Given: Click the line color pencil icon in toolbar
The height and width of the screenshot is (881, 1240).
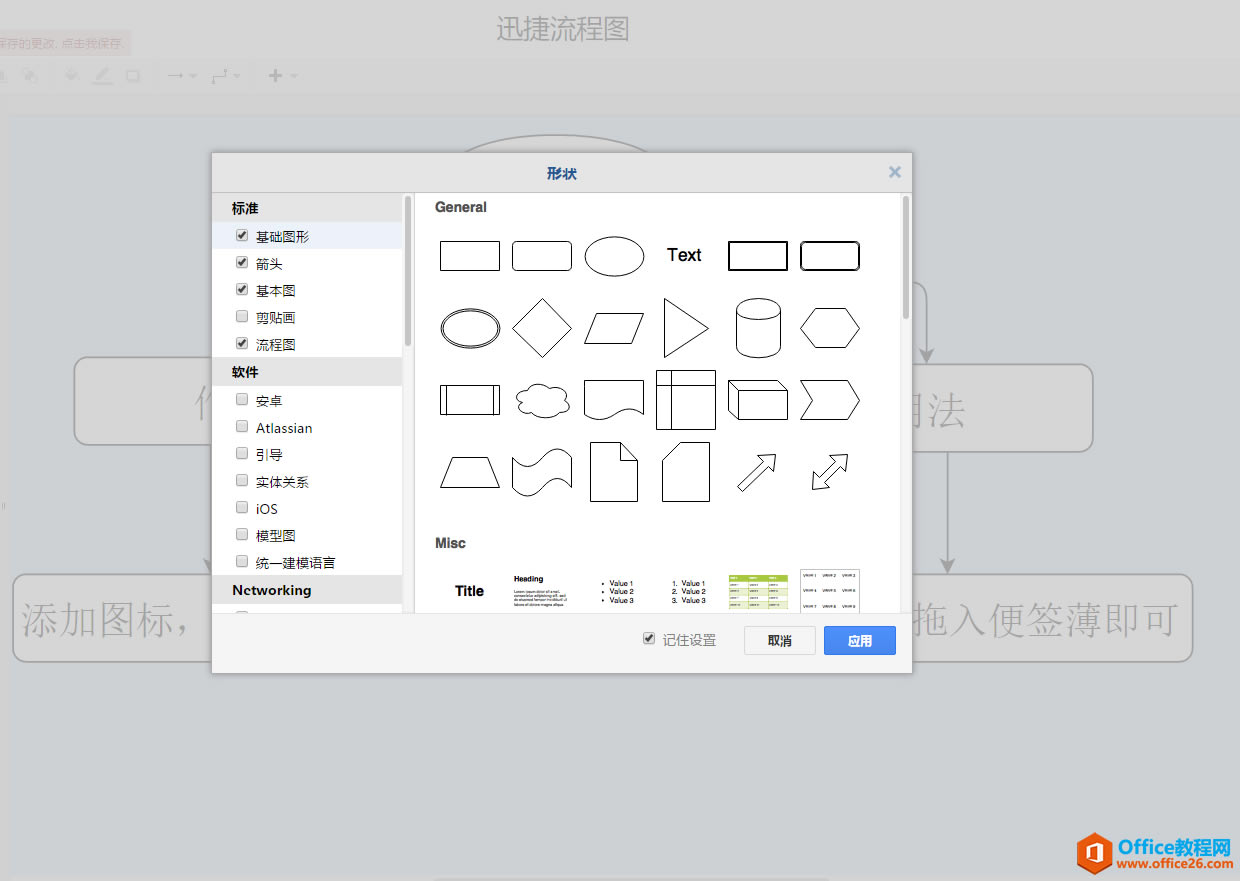Looking at the screenshot, I should pos(103,76).
